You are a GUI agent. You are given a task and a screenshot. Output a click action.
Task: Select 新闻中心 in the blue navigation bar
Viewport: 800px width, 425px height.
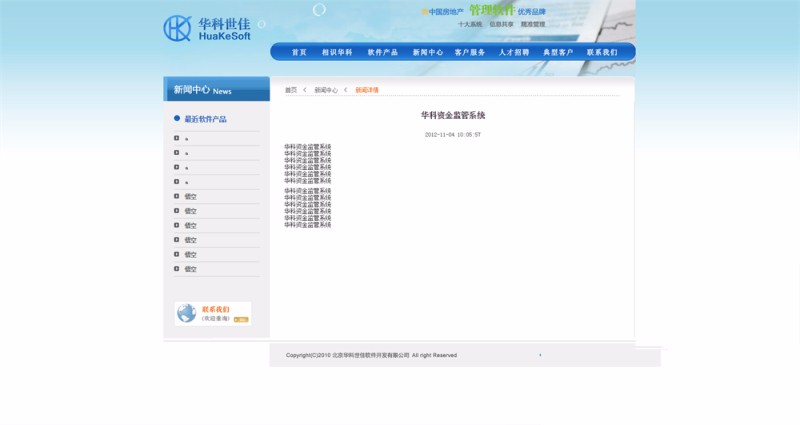pyautogui.click(x=428, y=52)
